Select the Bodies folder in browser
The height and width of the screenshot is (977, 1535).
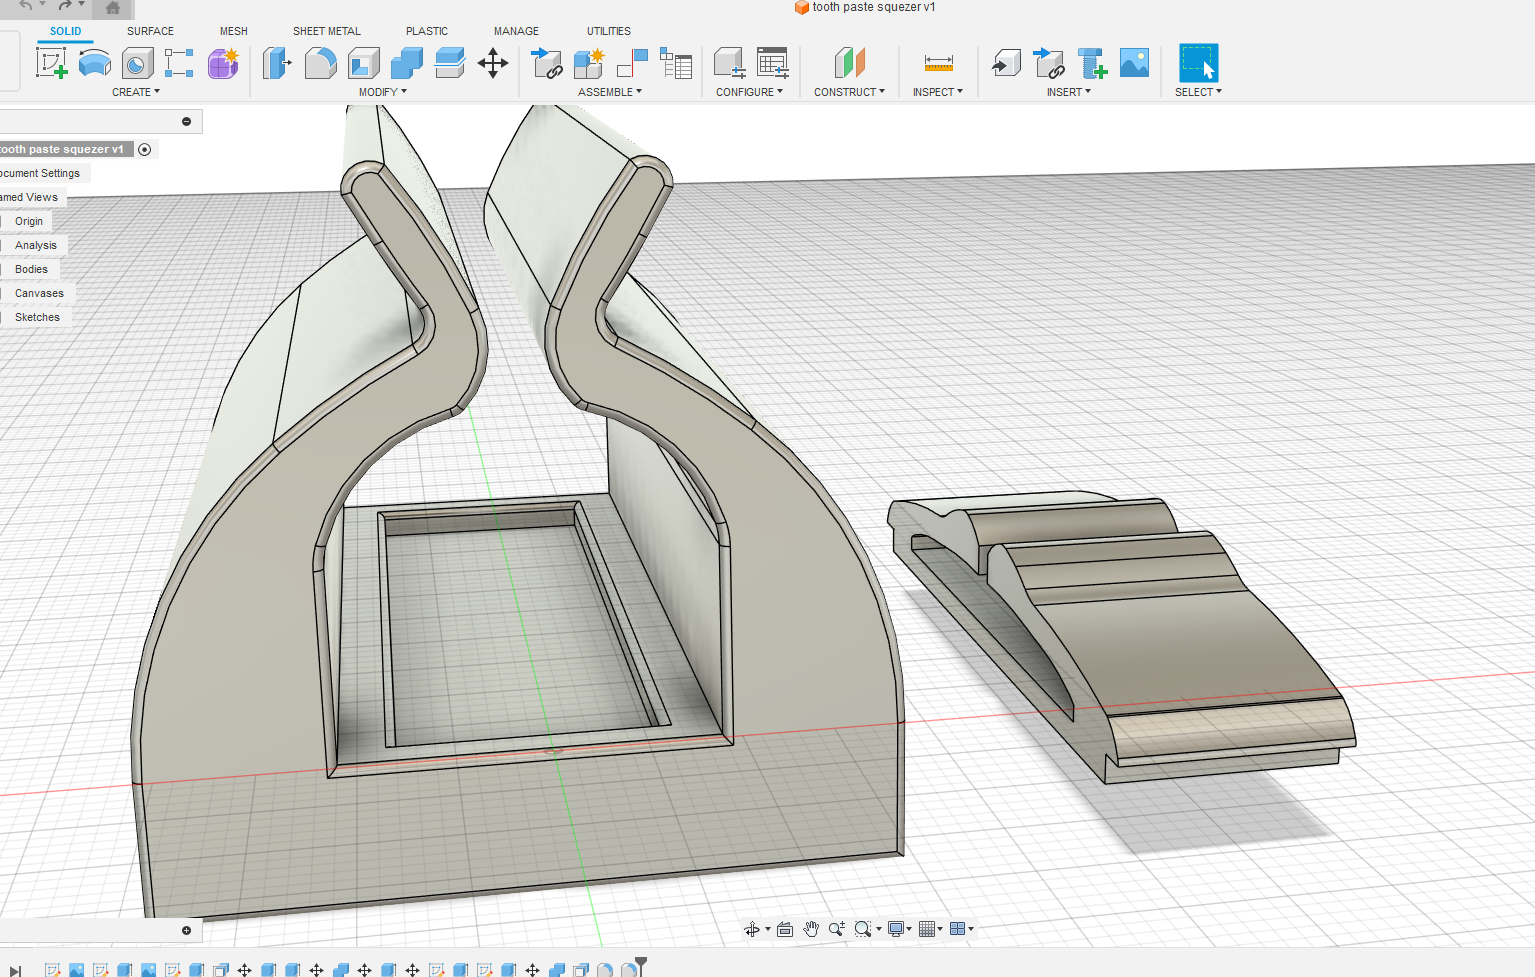click(31, 269)
